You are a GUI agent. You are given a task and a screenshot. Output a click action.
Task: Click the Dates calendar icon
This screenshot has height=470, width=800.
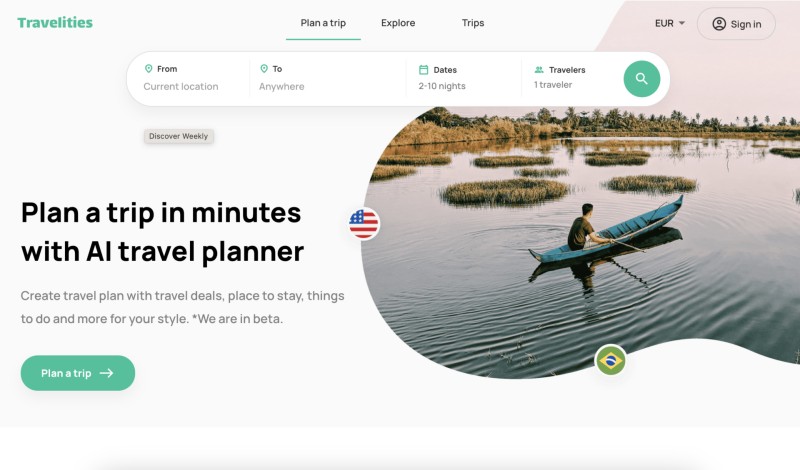pyautogui.click(x=423, y=69)
